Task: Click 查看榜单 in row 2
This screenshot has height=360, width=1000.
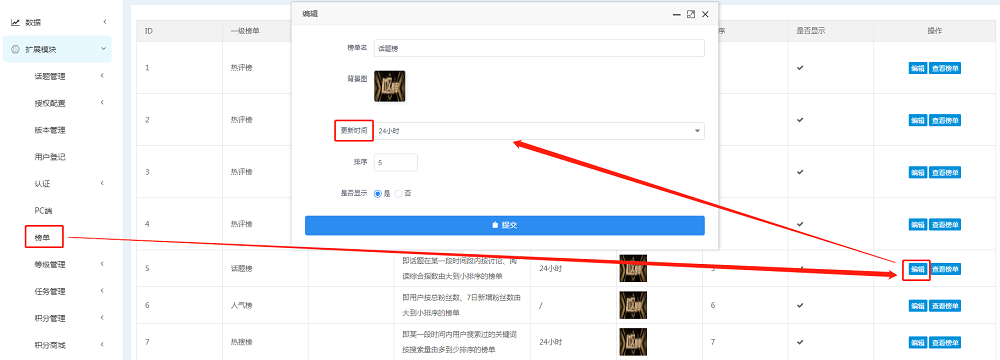Action: [x=945, y=120]
